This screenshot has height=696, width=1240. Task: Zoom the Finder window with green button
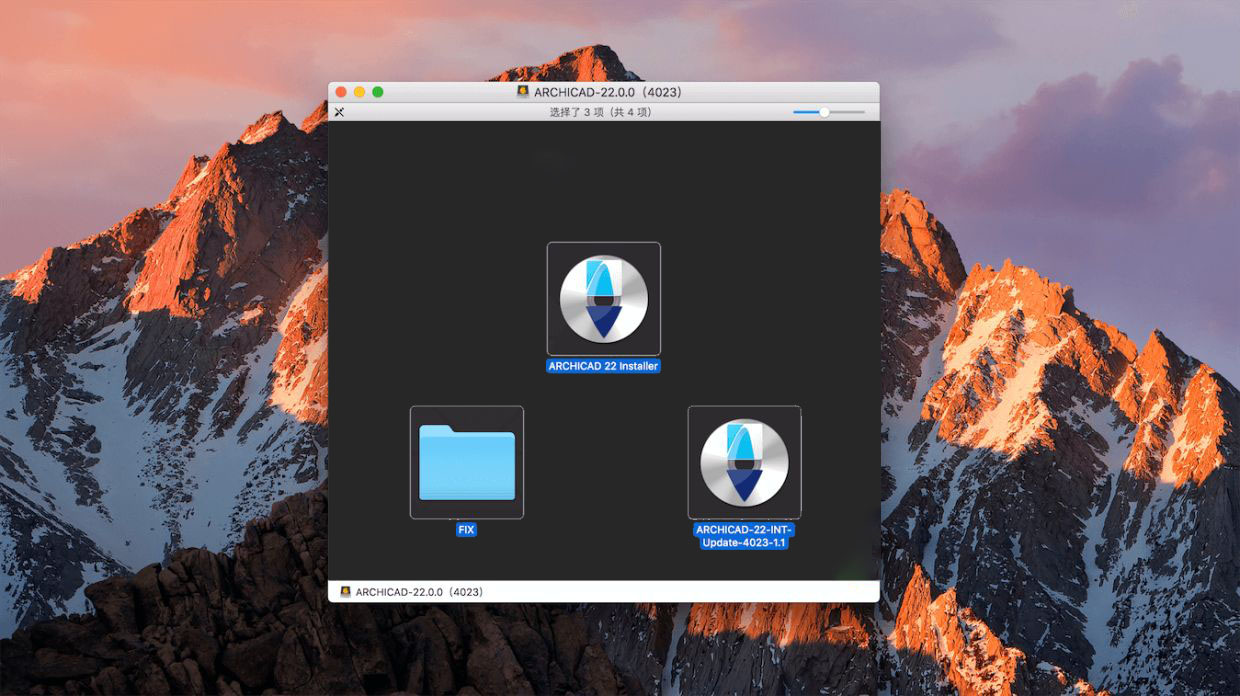pos(378,92)
